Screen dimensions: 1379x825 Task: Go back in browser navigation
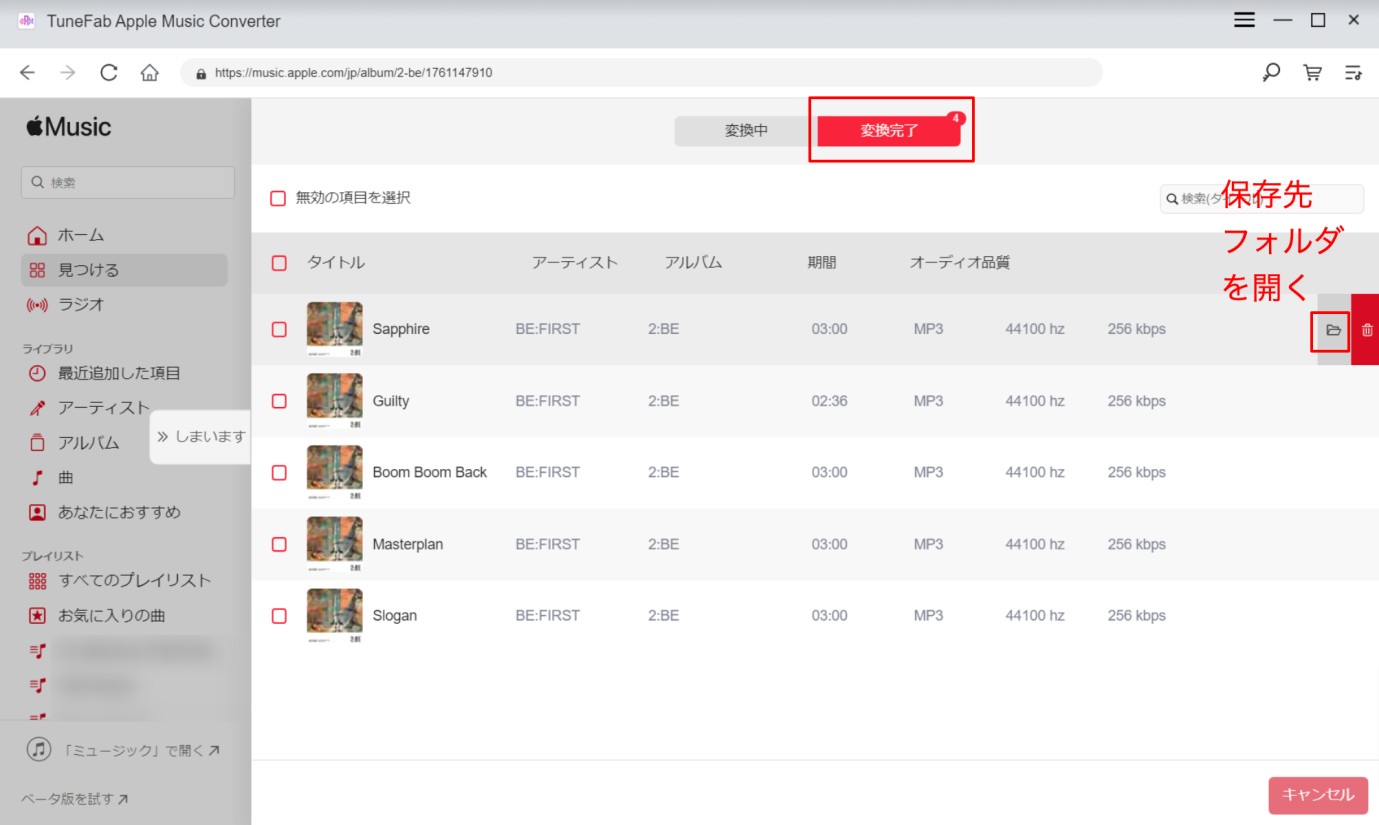[27, 73]
